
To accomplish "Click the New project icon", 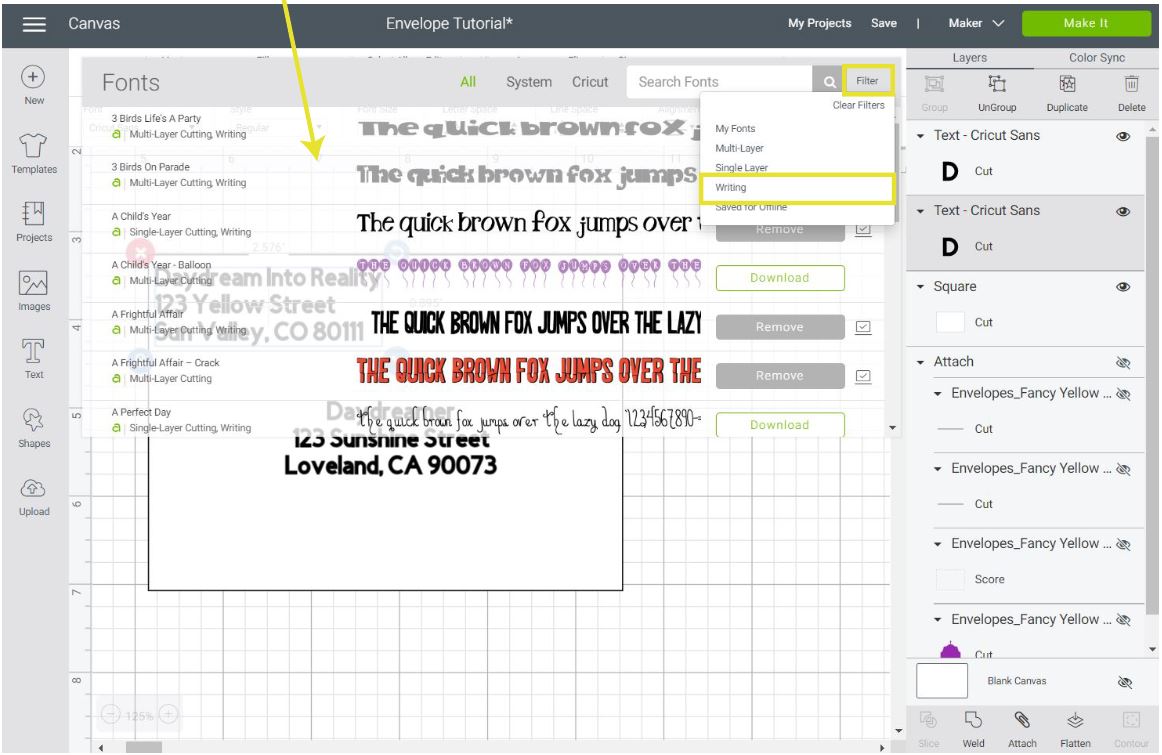I will (33, 77).
